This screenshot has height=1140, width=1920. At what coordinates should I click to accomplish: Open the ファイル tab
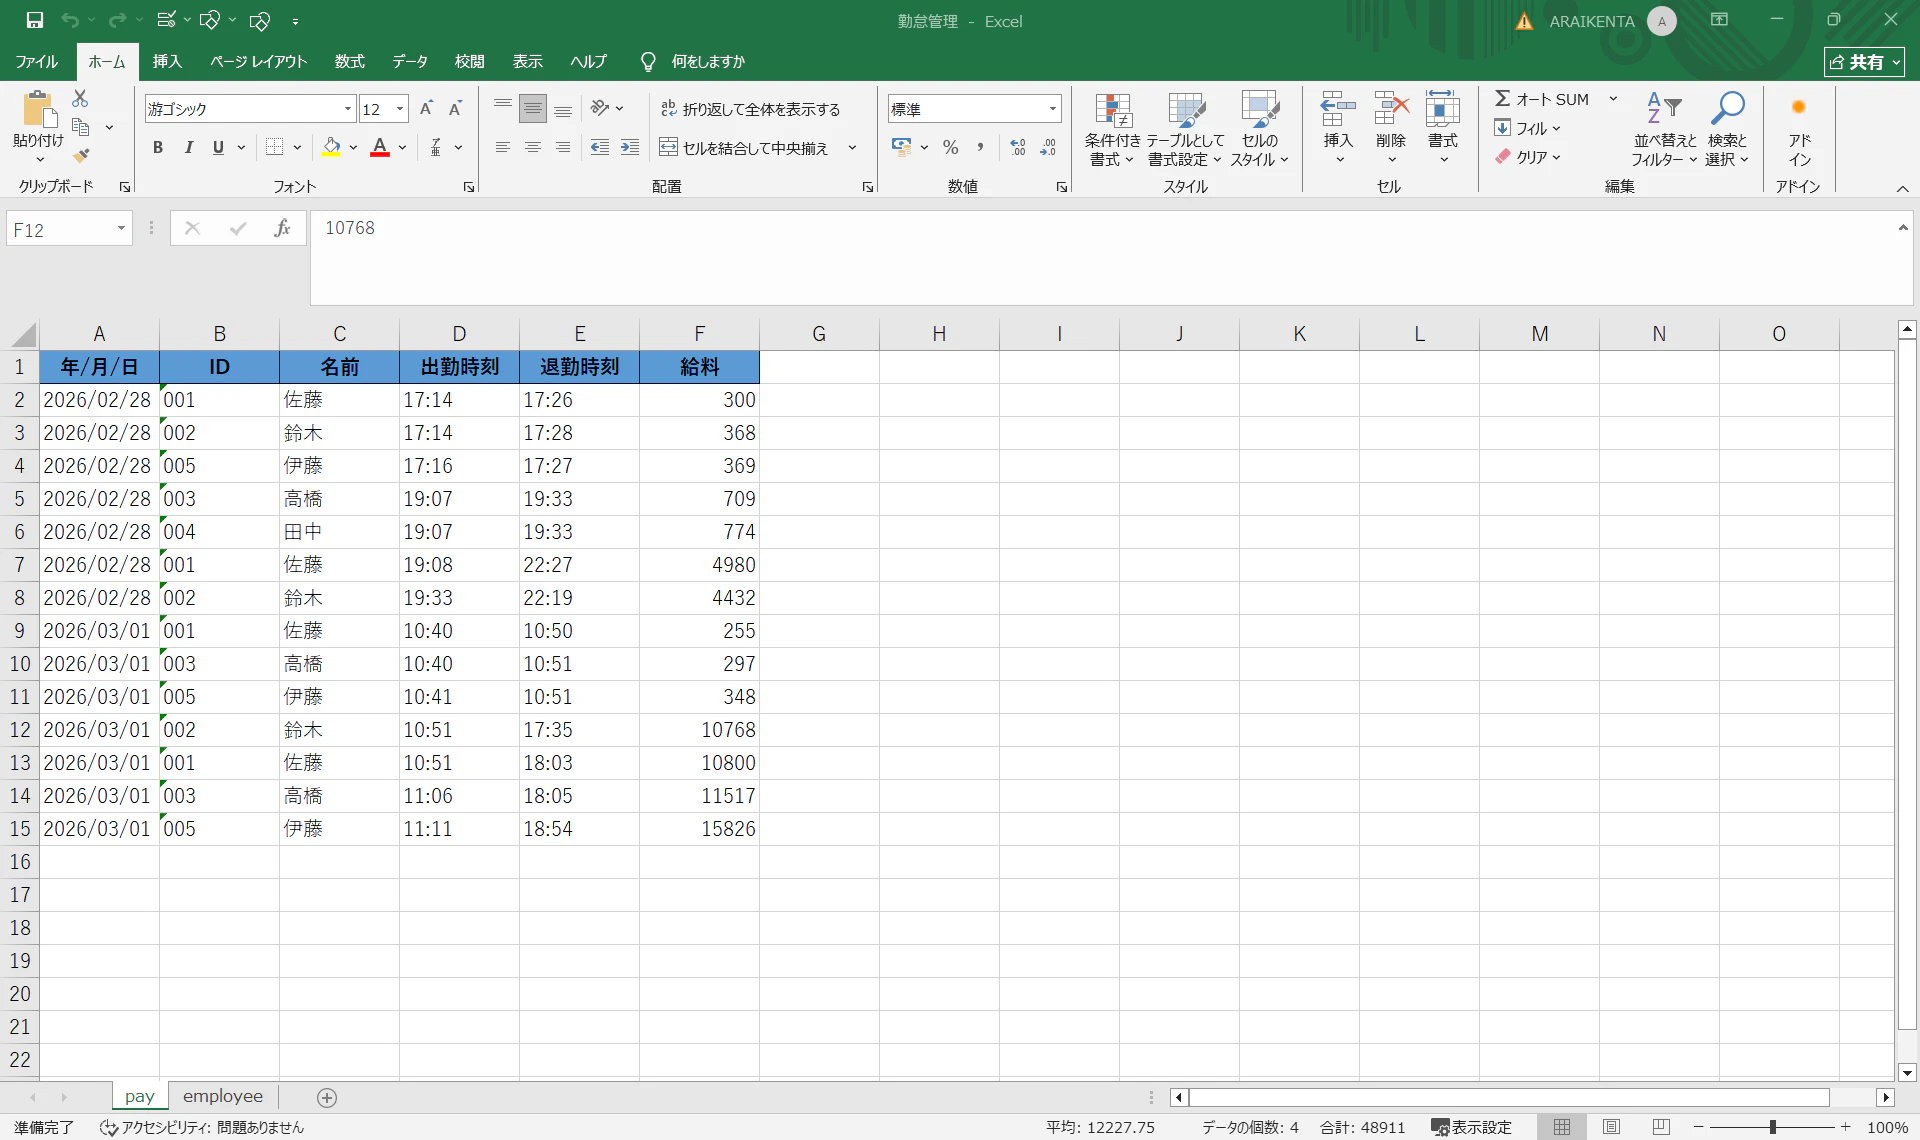tap(37, 61)
